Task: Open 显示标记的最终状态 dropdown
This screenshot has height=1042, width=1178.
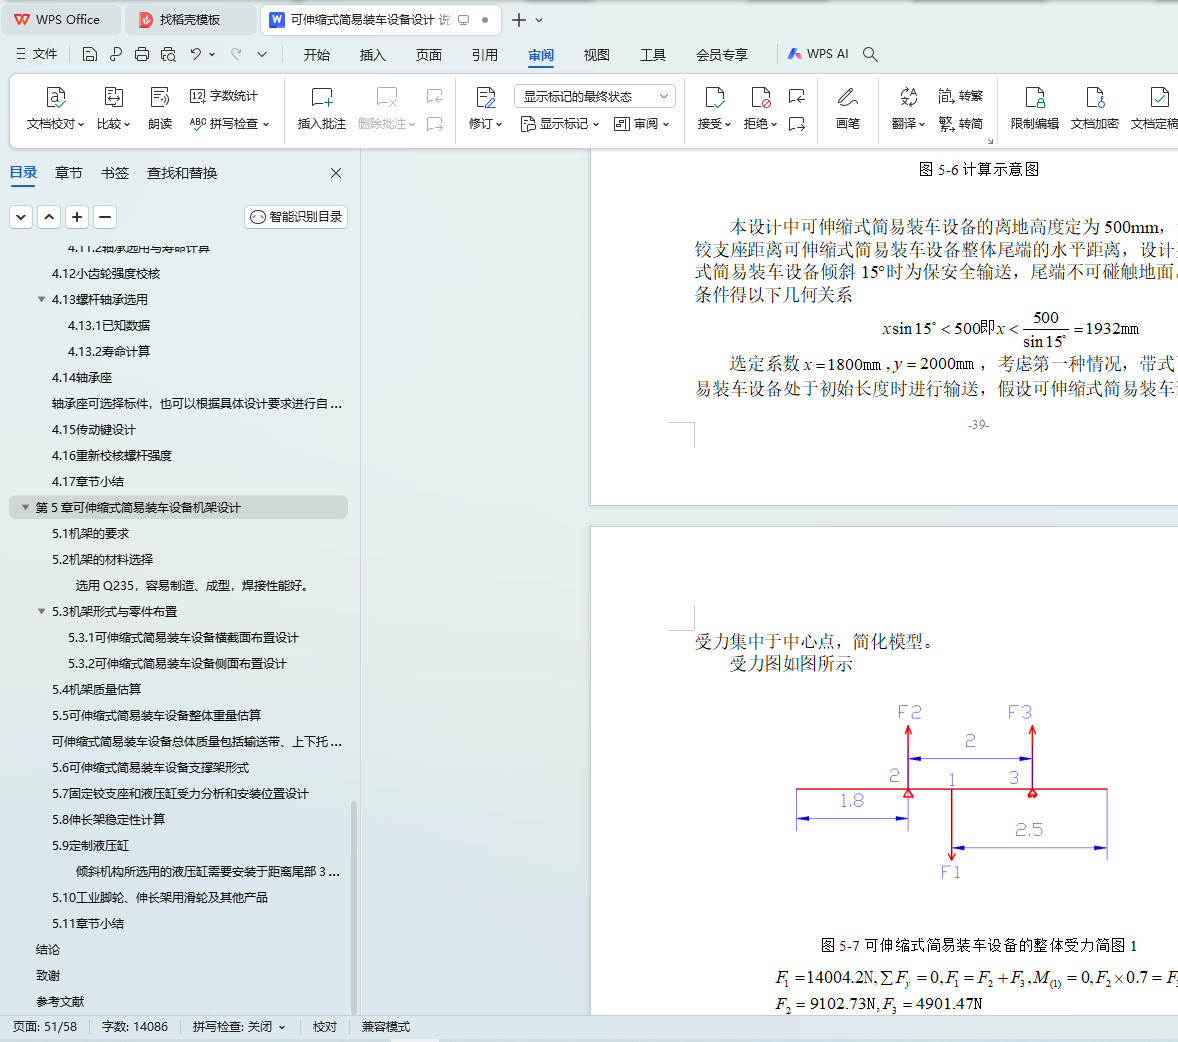Action: 595,96
